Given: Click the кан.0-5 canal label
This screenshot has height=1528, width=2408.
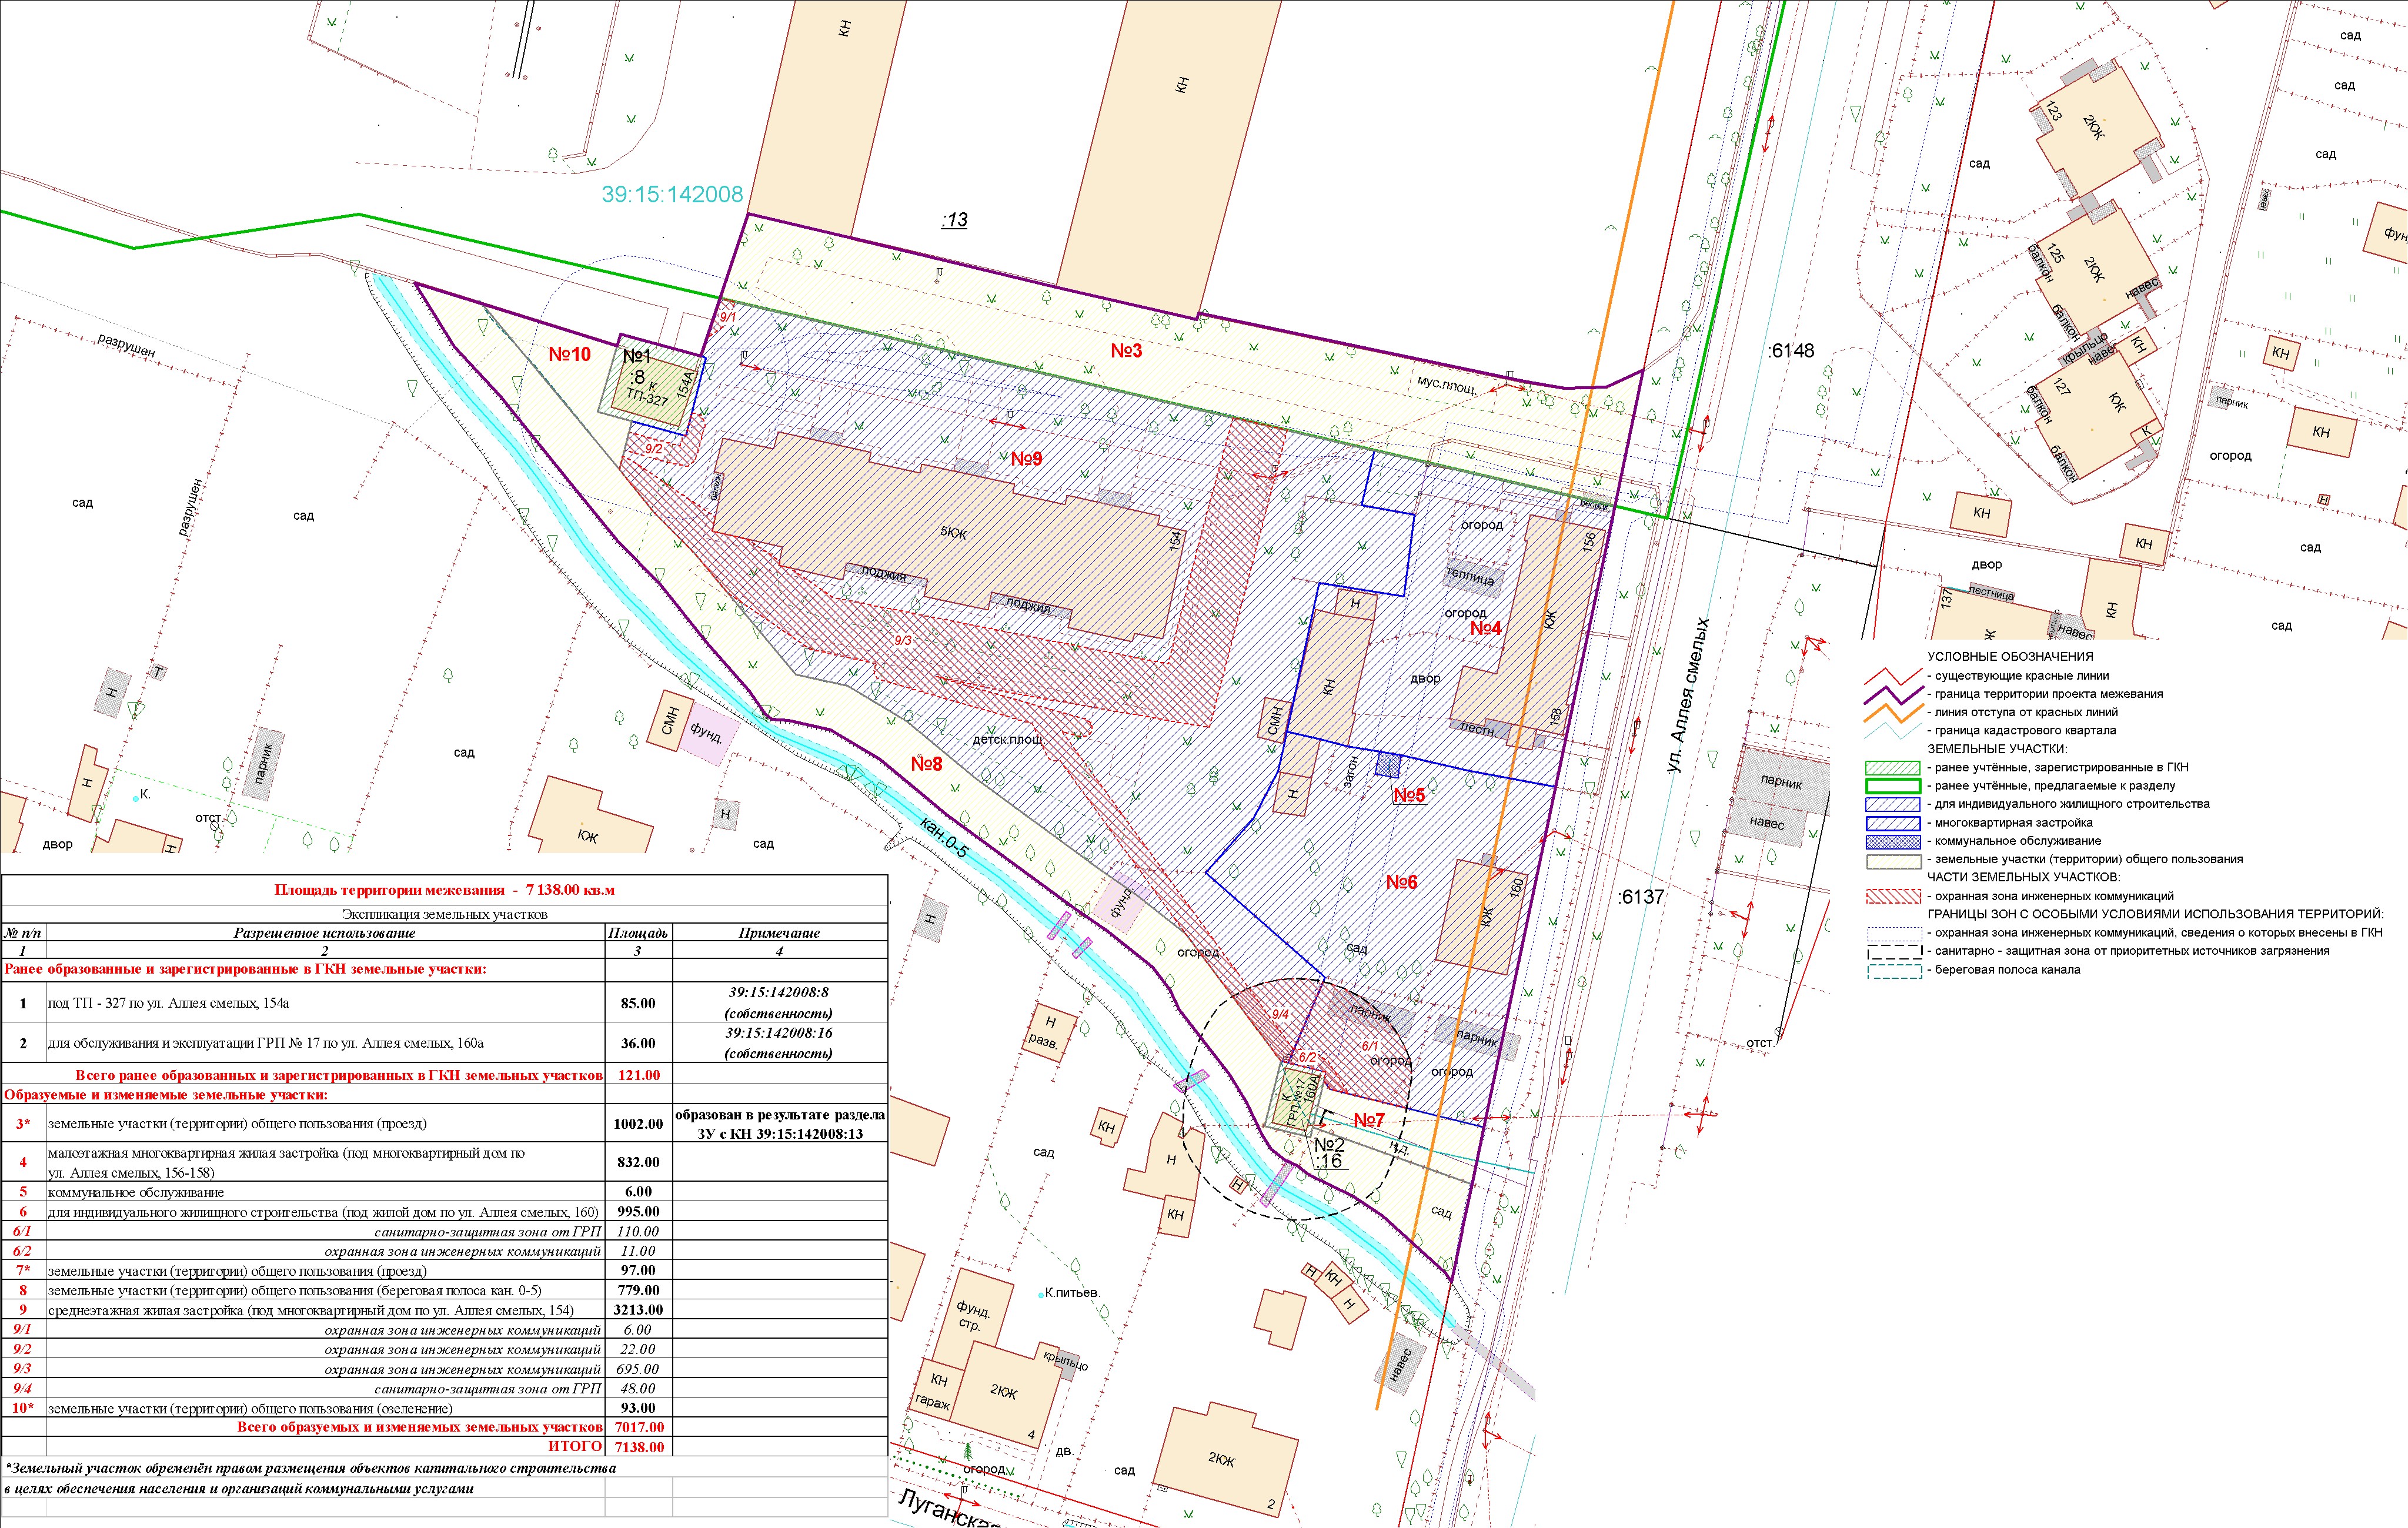Looking at the screenshot, I should [x=944, y=838].
